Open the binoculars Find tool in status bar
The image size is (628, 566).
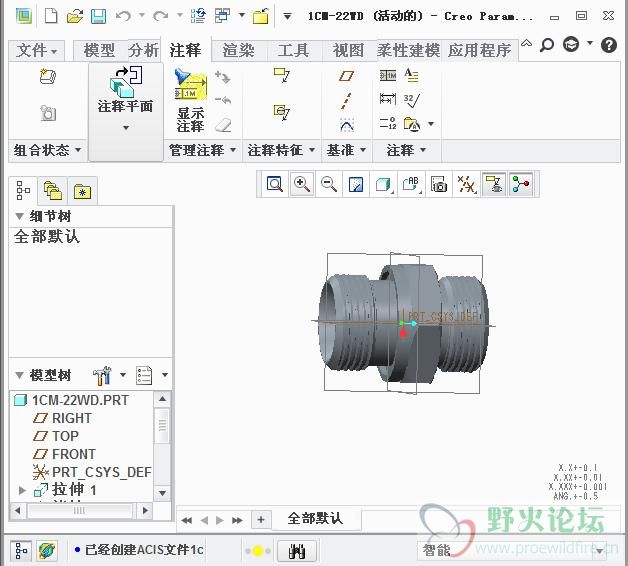[x=297, y=551]
